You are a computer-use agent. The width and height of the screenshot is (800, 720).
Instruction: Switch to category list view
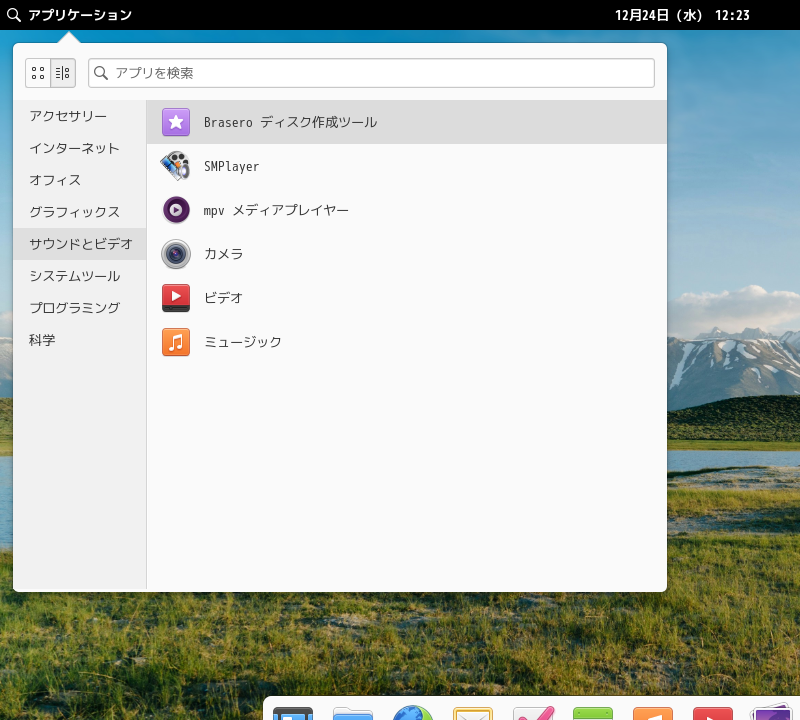tap(63, 73)
